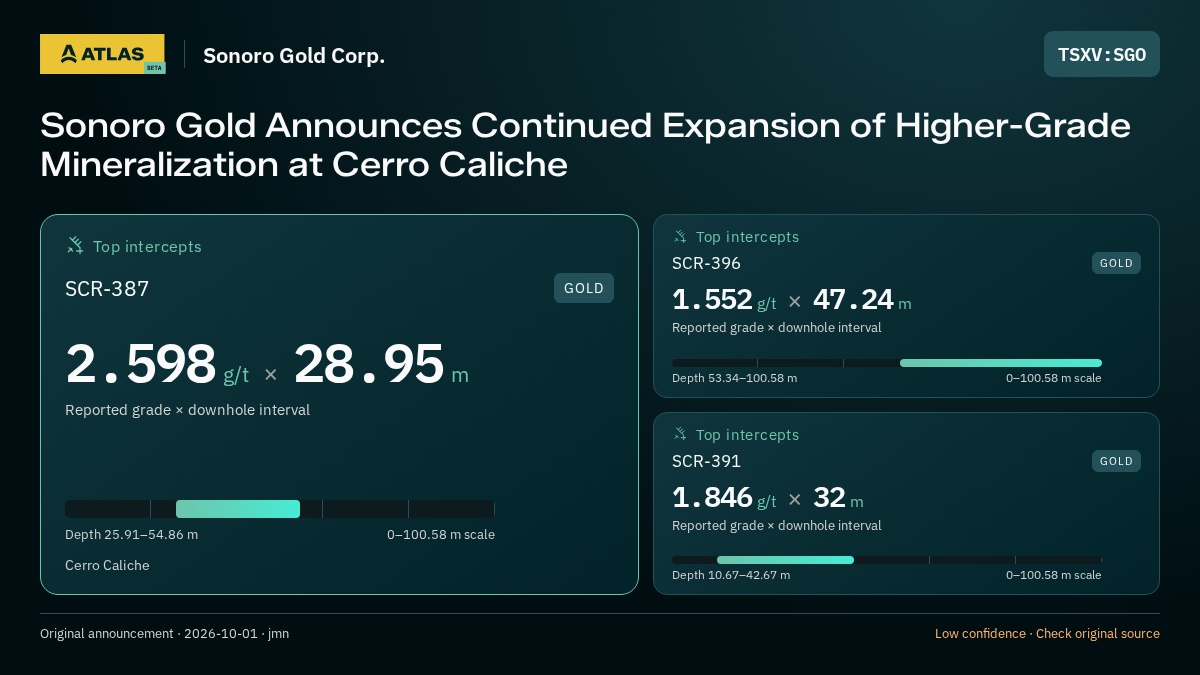Click the ATLAS logo

pos(102,54)
